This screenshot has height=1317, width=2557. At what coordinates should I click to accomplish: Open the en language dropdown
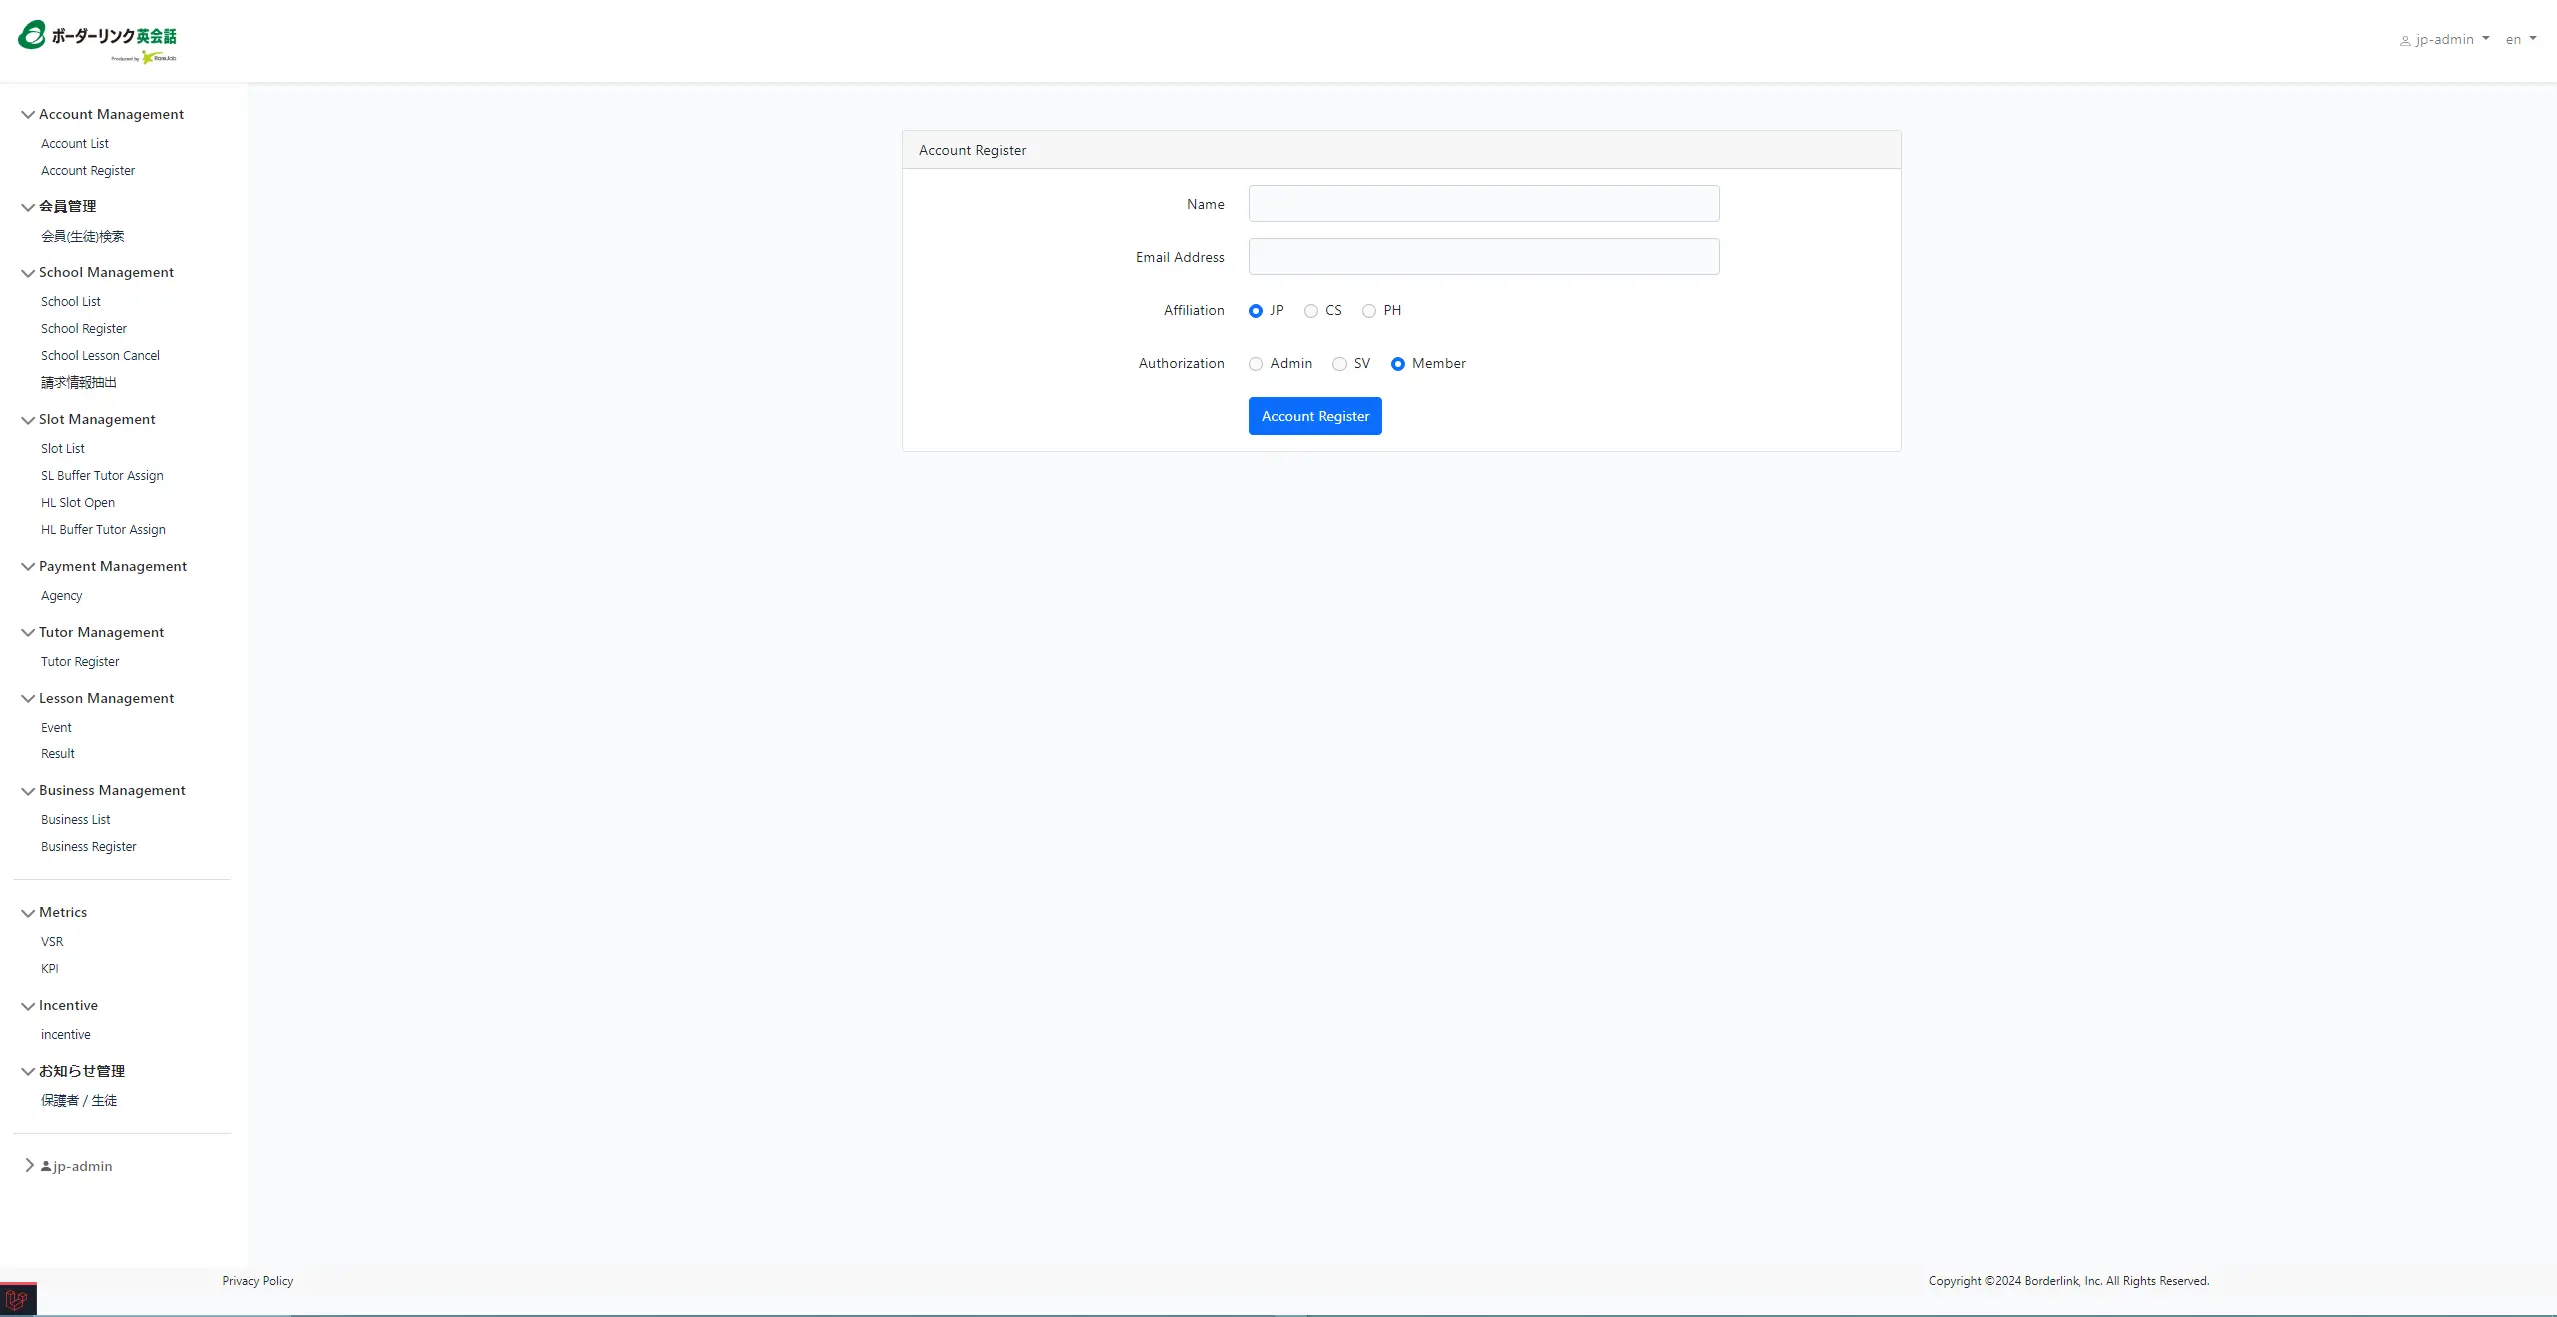point(2520,40)
